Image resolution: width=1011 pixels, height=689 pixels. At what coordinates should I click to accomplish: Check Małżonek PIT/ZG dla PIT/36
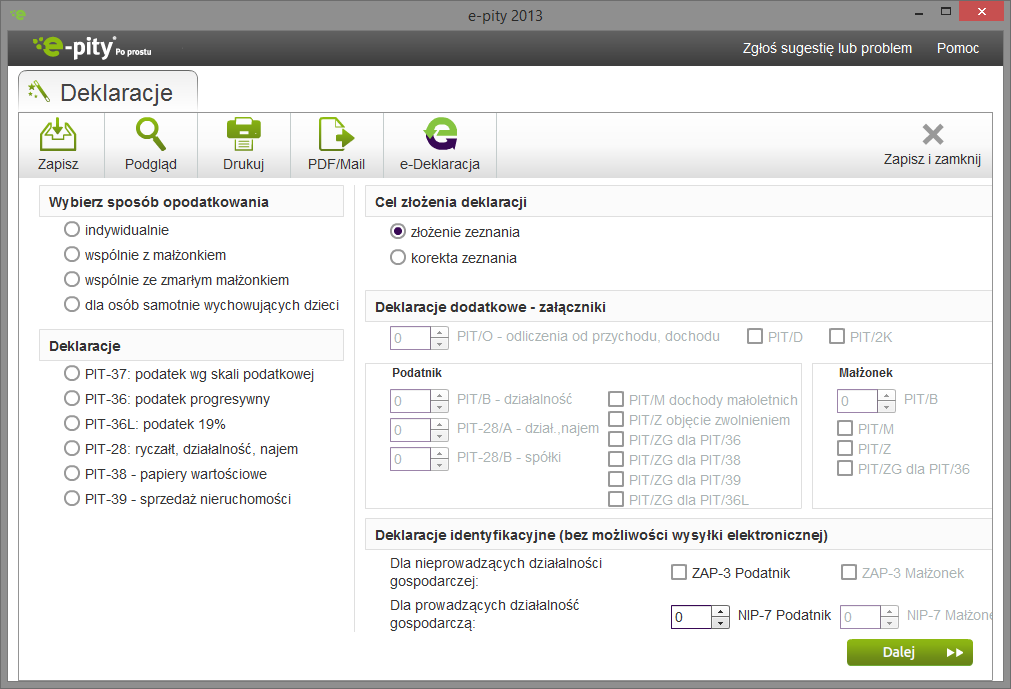845,468
